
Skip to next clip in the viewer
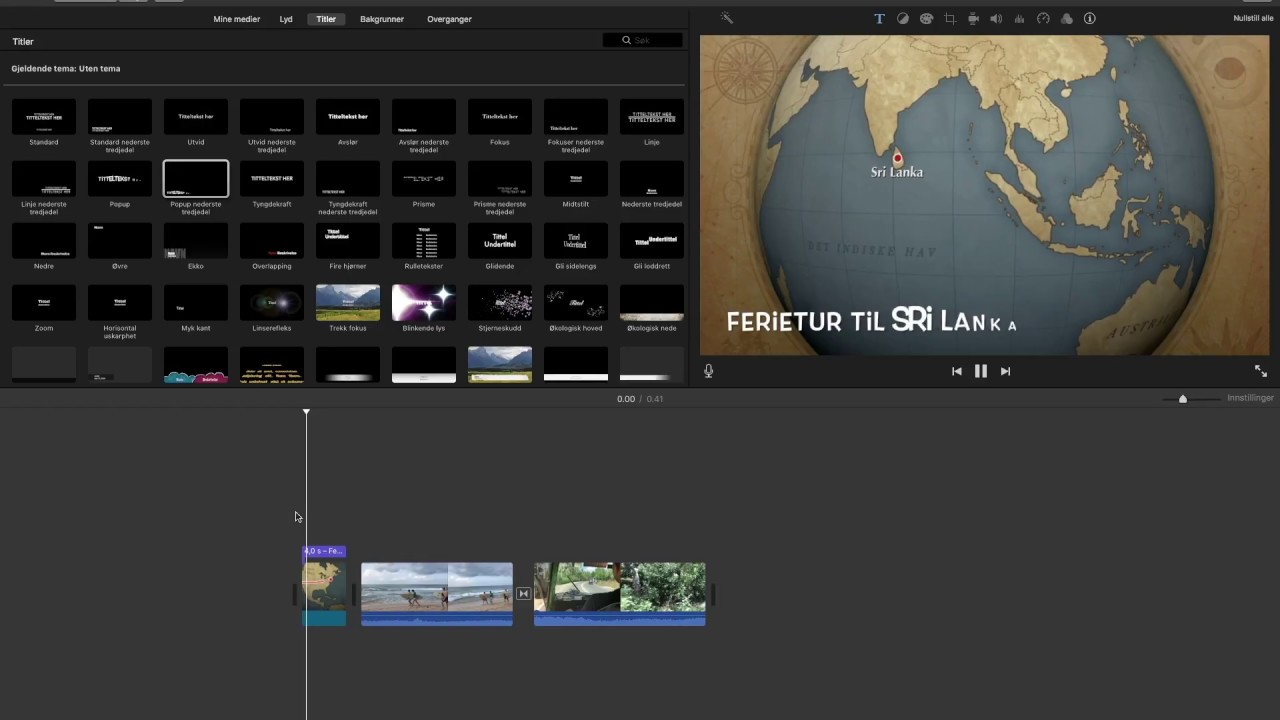click(1005, 371)
